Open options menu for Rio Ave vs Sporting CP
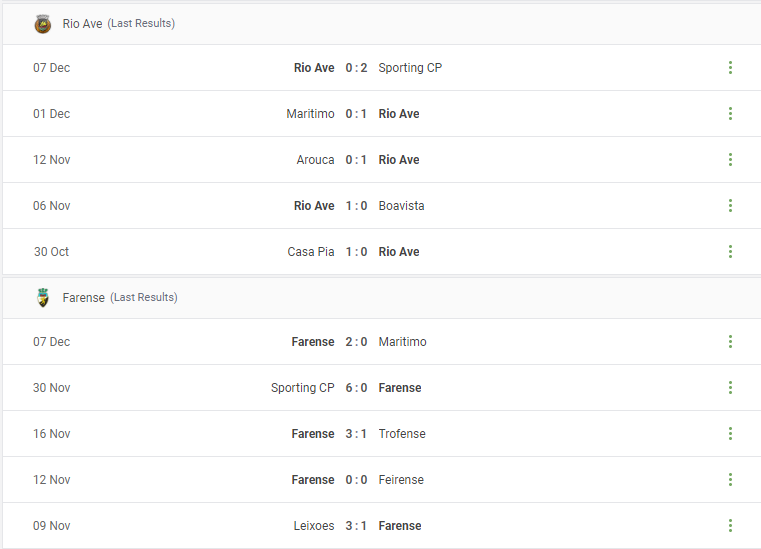Screen dimensions: 761x549 click(x=730, y=67)
